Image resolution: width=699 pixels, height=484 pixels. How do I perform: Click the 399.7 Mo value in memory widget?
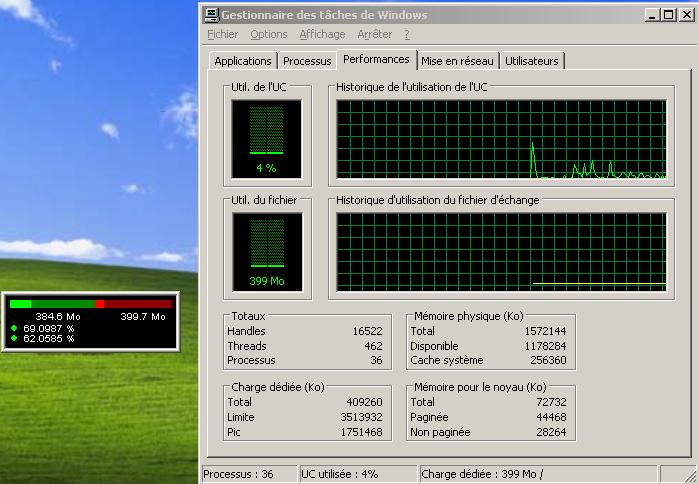pyautogui.click(x=143, y=317)
